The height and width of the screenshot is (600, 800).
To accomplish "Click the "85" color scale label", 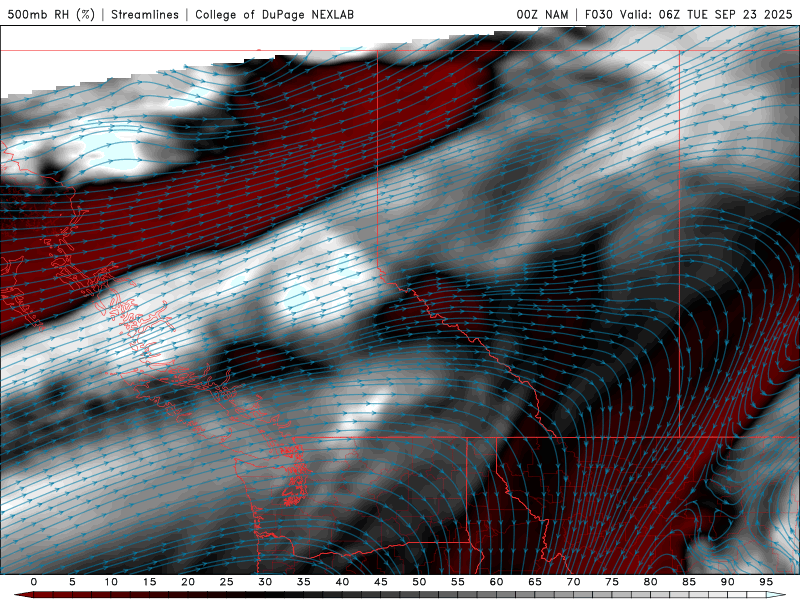I will [689, 582].
